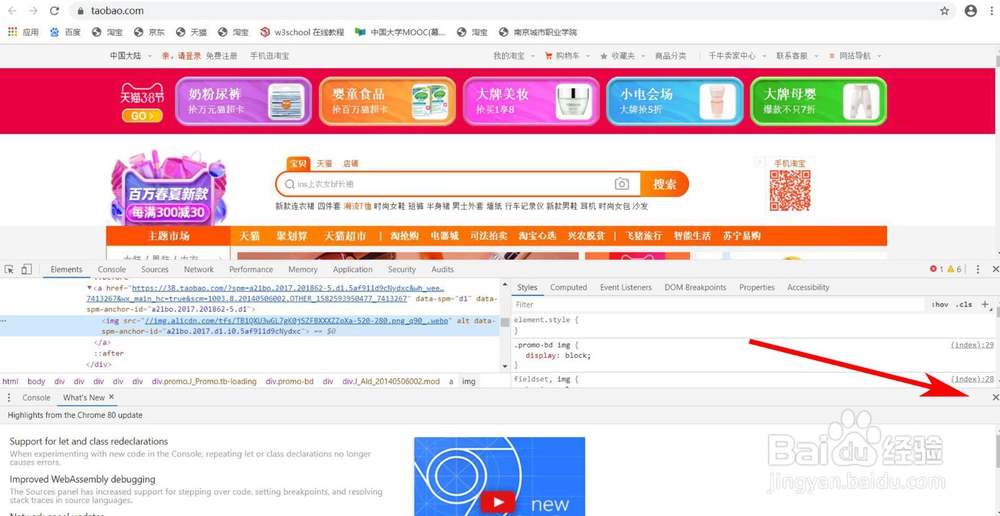Switch to DevTools Console tab

[x=112, y=270]
